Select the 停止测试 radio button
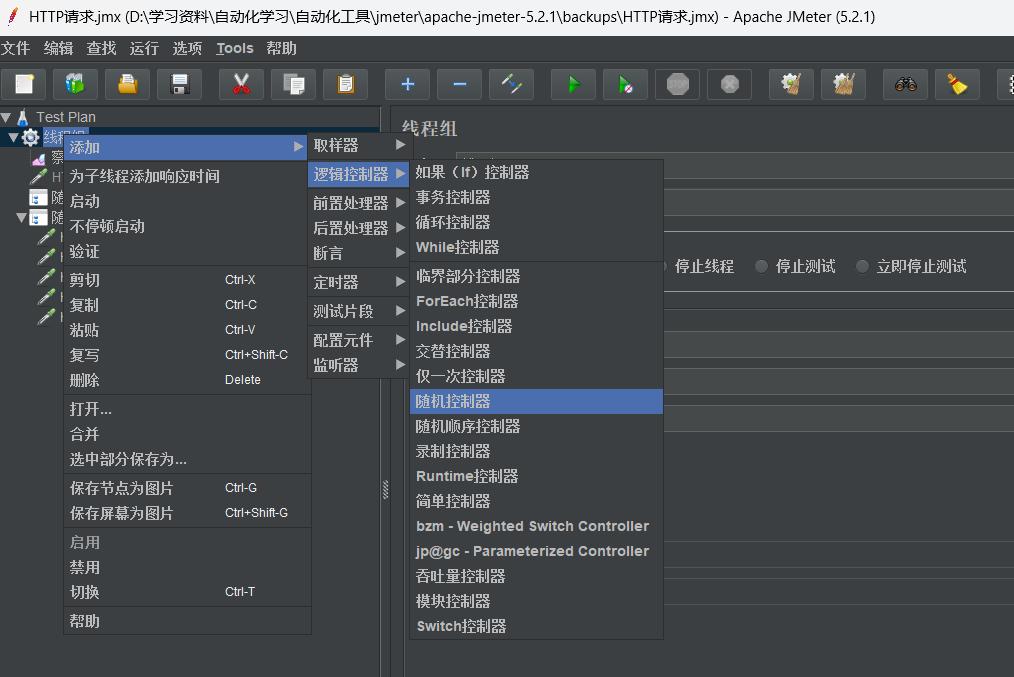The width and height of the screenshot is (1014, 677). pos(762,266)
